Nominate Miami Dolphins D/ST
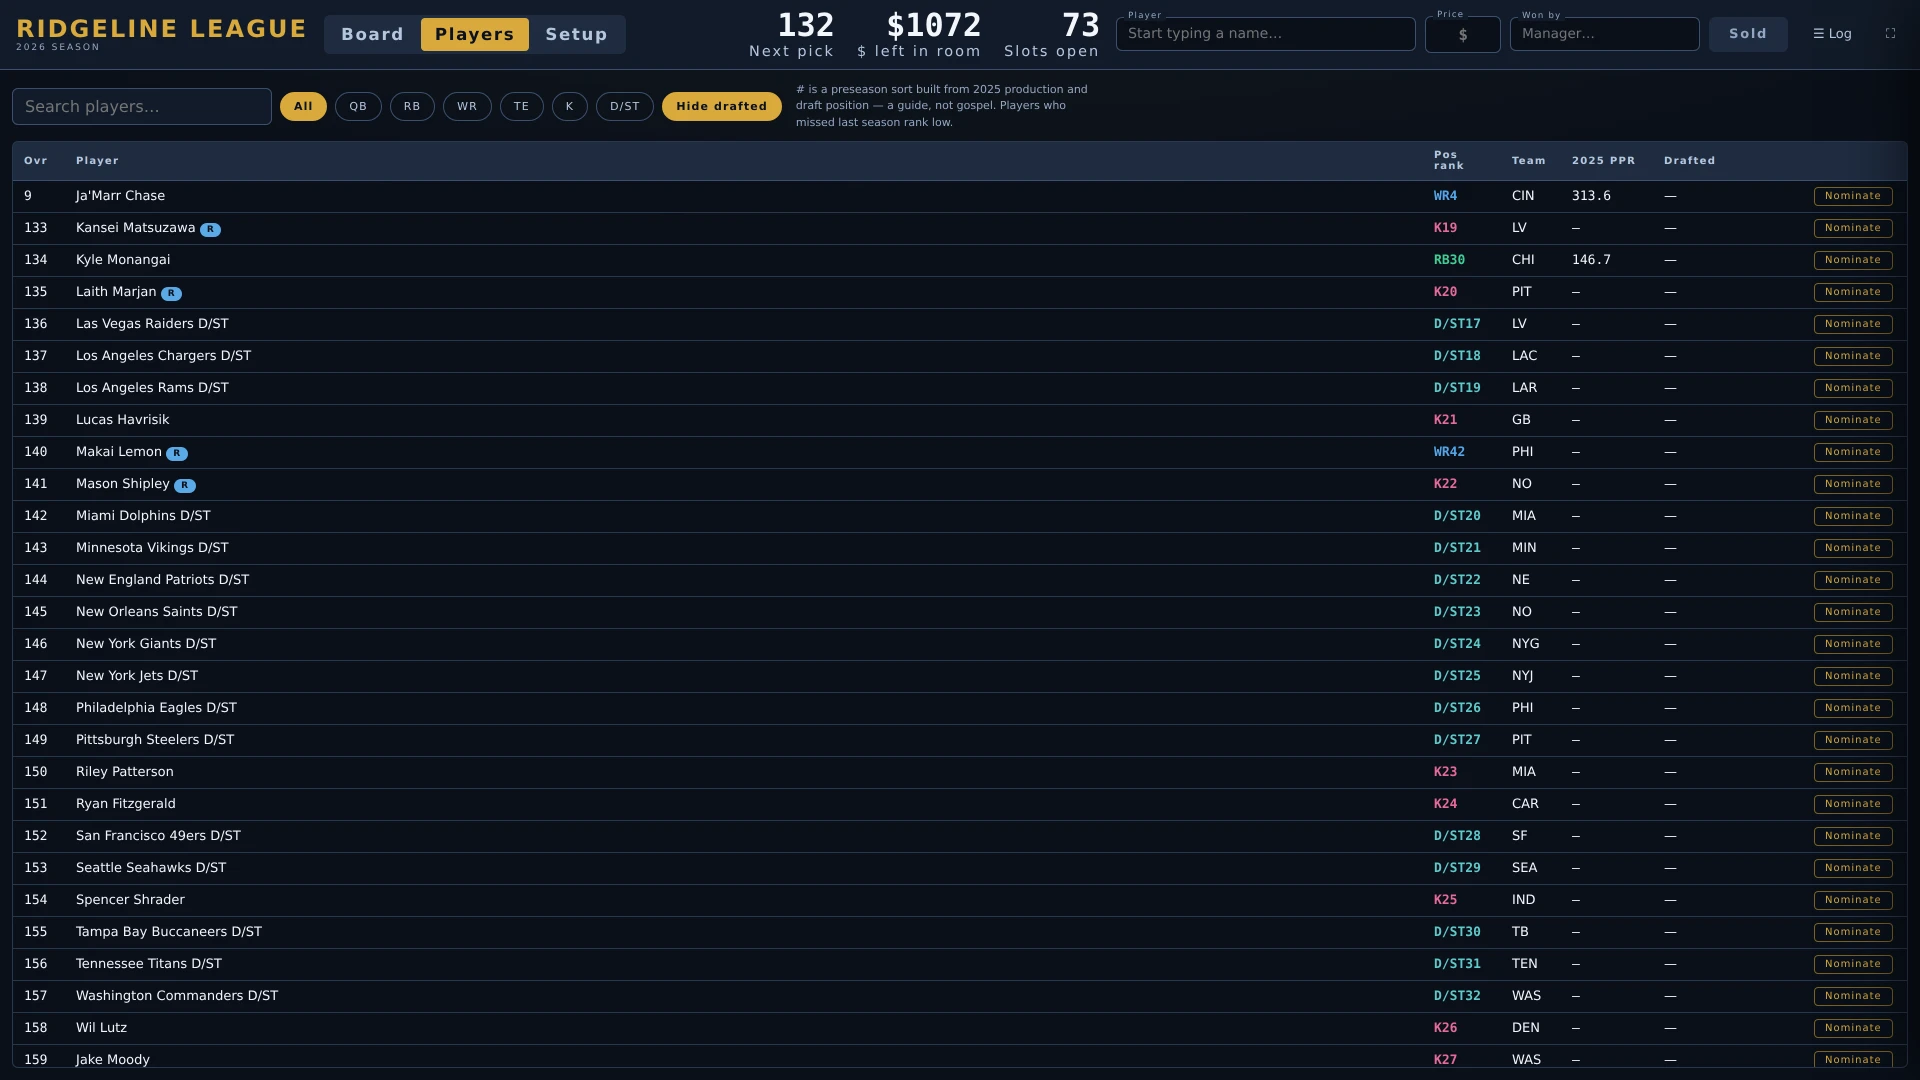This screenshot has height=1080, width=1920. tap(1852, 516)
